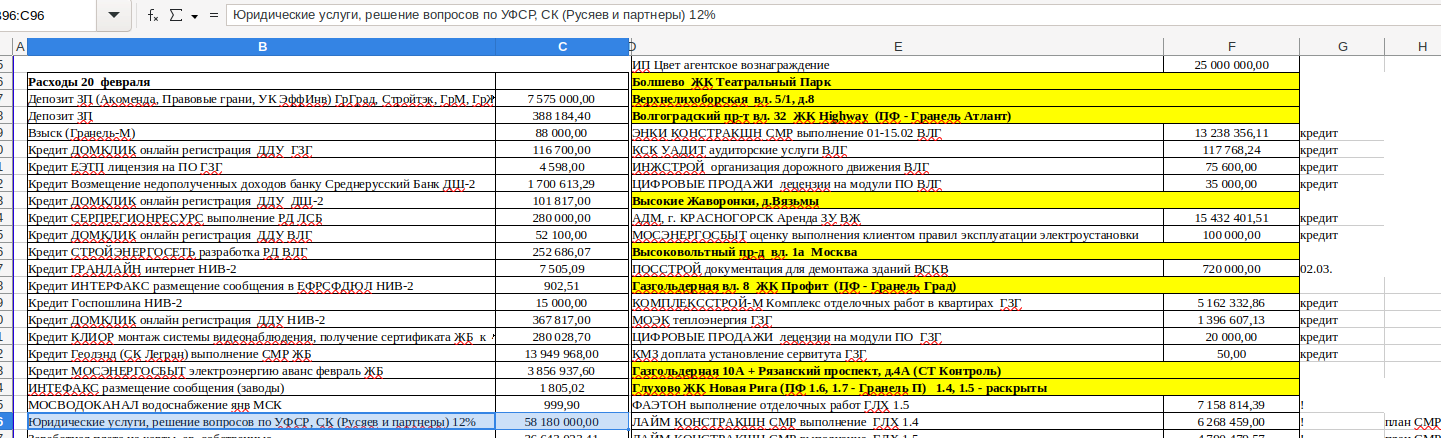
Task: Click 'Кредит ЕЭТП лицензия на ПО ГЗГ'
Action: 261,167
